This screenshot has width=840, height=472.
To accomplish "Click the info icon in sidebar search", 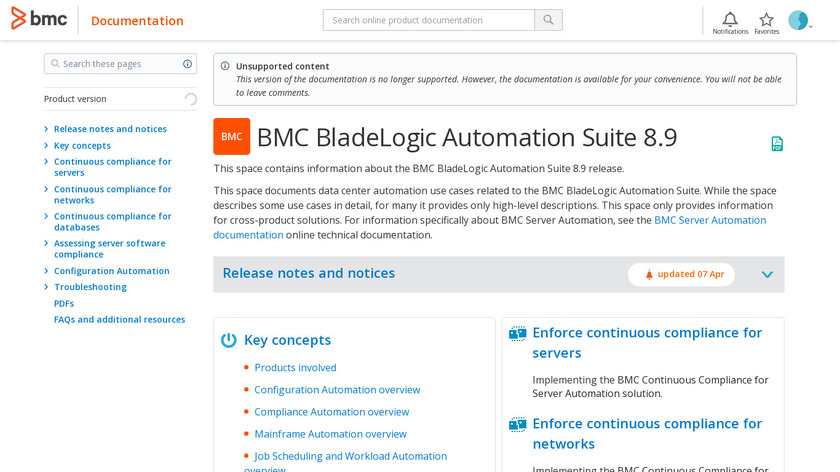I will 187,64.
